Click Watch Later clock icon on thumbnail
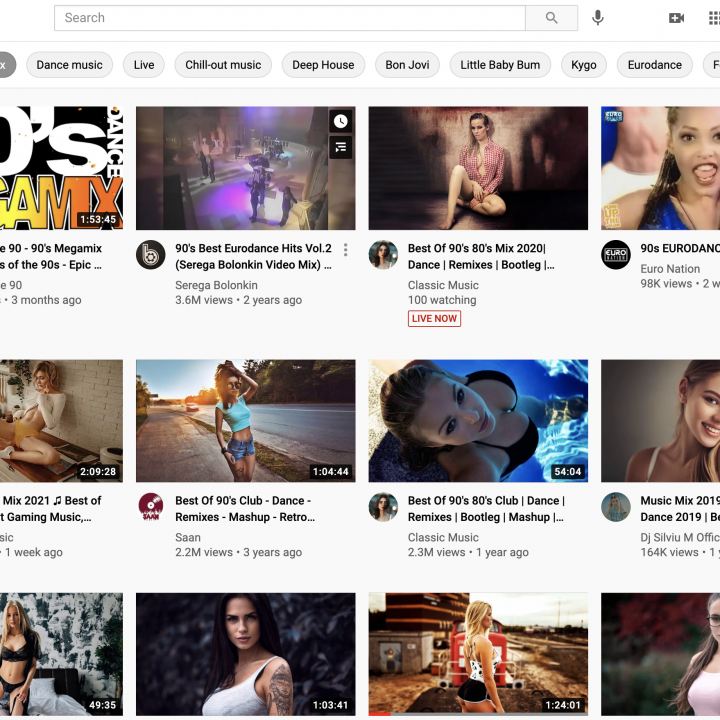 (341, 121)
